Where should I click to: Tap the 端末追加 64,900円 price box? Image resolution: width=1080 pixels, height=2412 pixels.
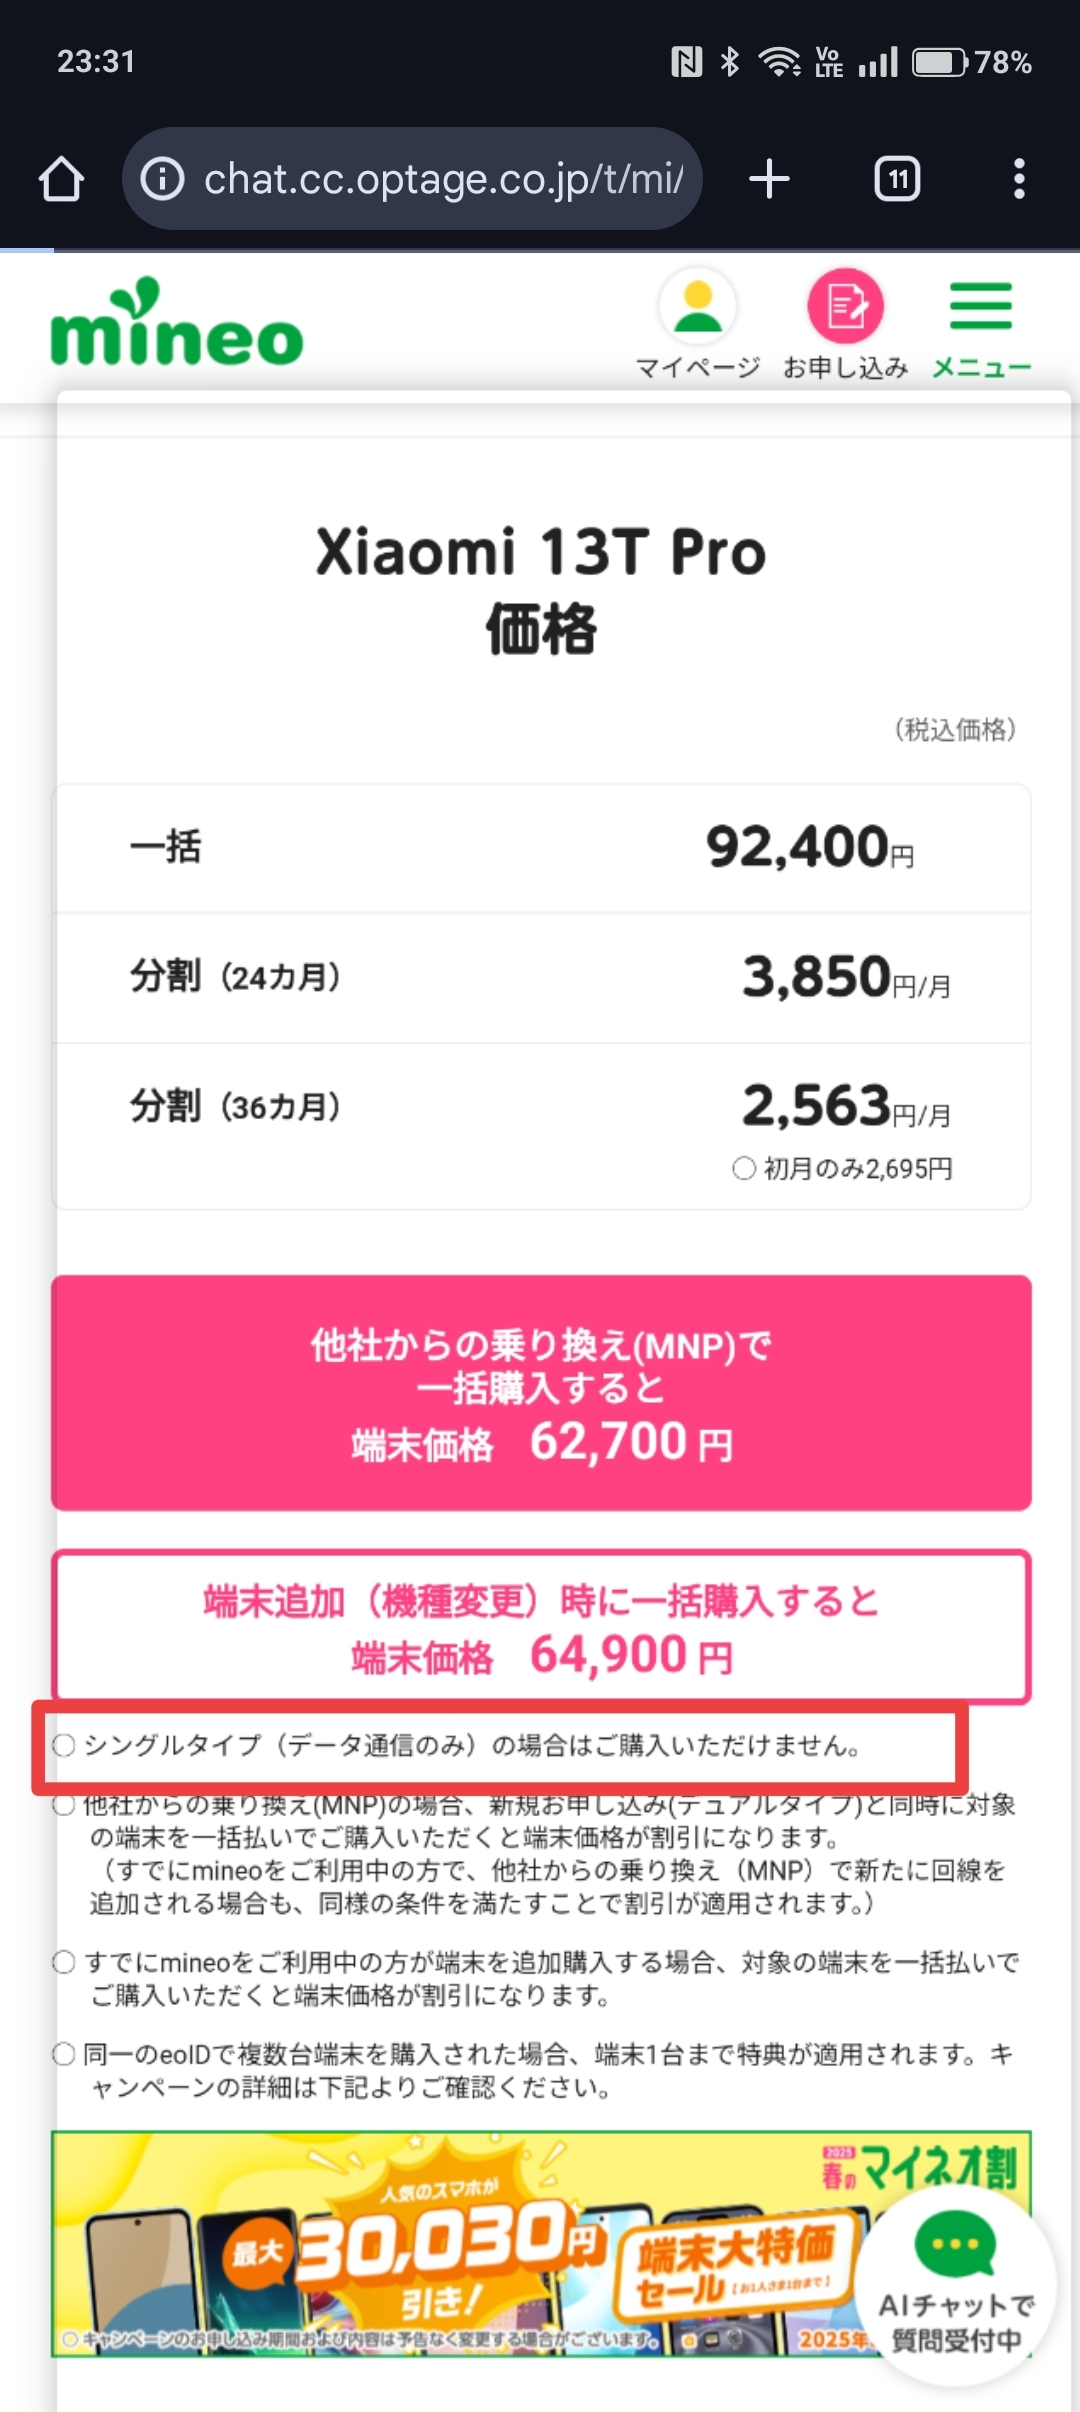coord(541,1626)
